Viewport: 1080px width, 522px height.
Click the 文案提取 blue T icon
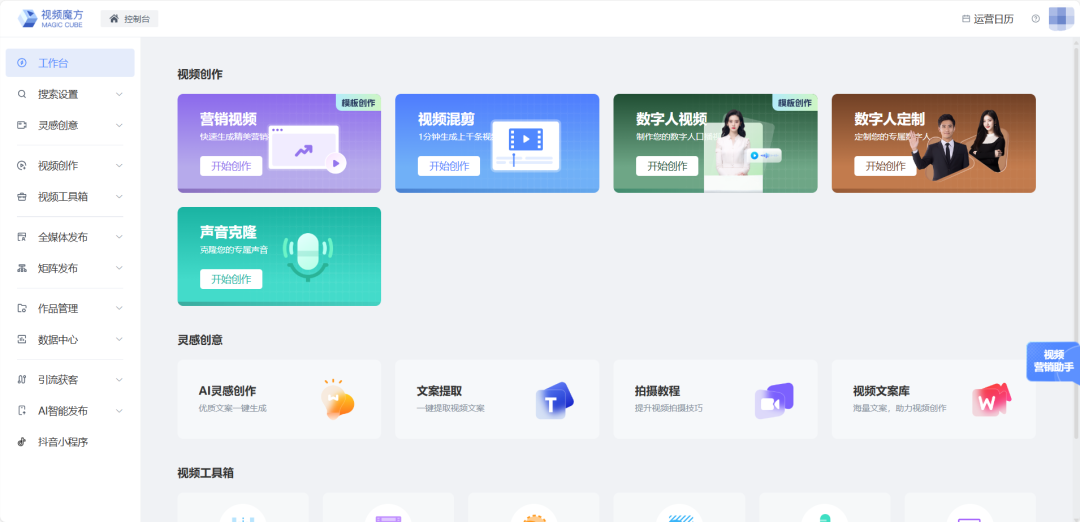(x=553, y=400)
